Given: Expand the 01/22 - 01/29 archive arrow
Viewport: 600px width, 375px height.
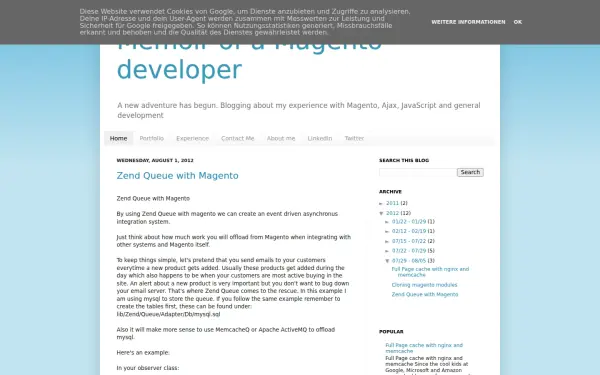Looking at the screenshot, I should 387,222.
